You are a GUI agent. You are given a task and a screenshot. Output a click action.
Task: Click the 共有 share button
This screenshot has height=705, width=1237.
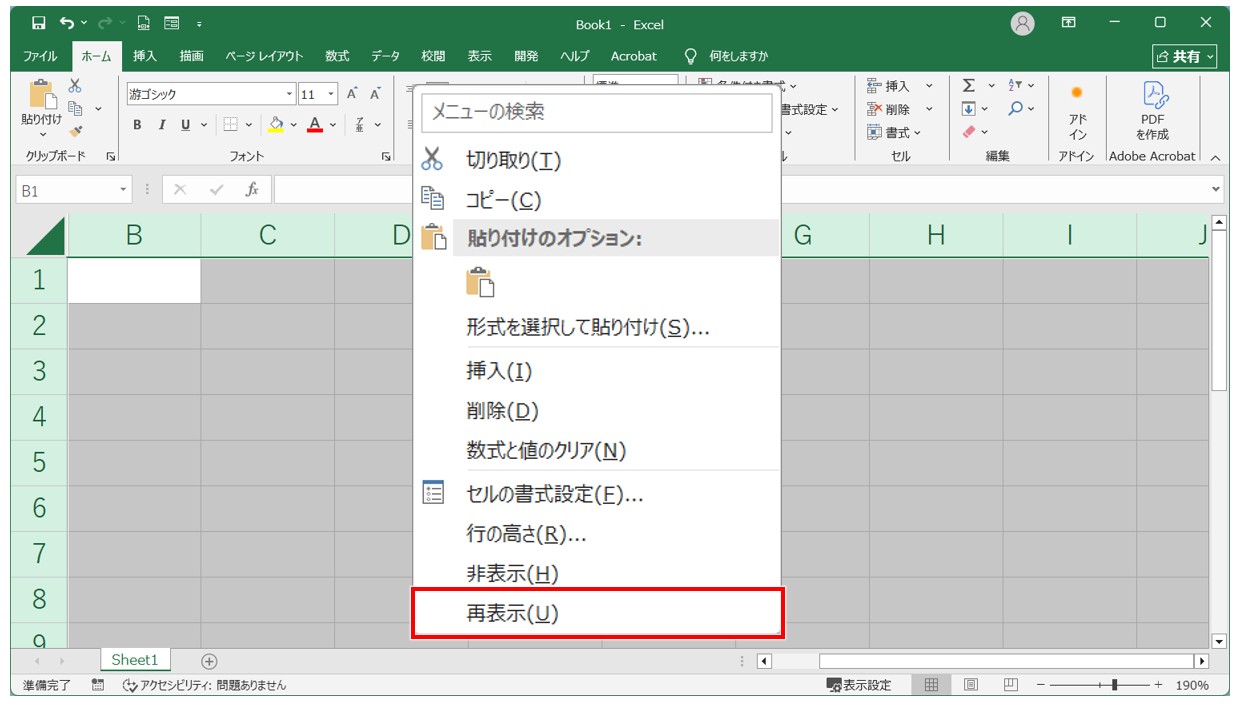click(x=1185, y=56)
